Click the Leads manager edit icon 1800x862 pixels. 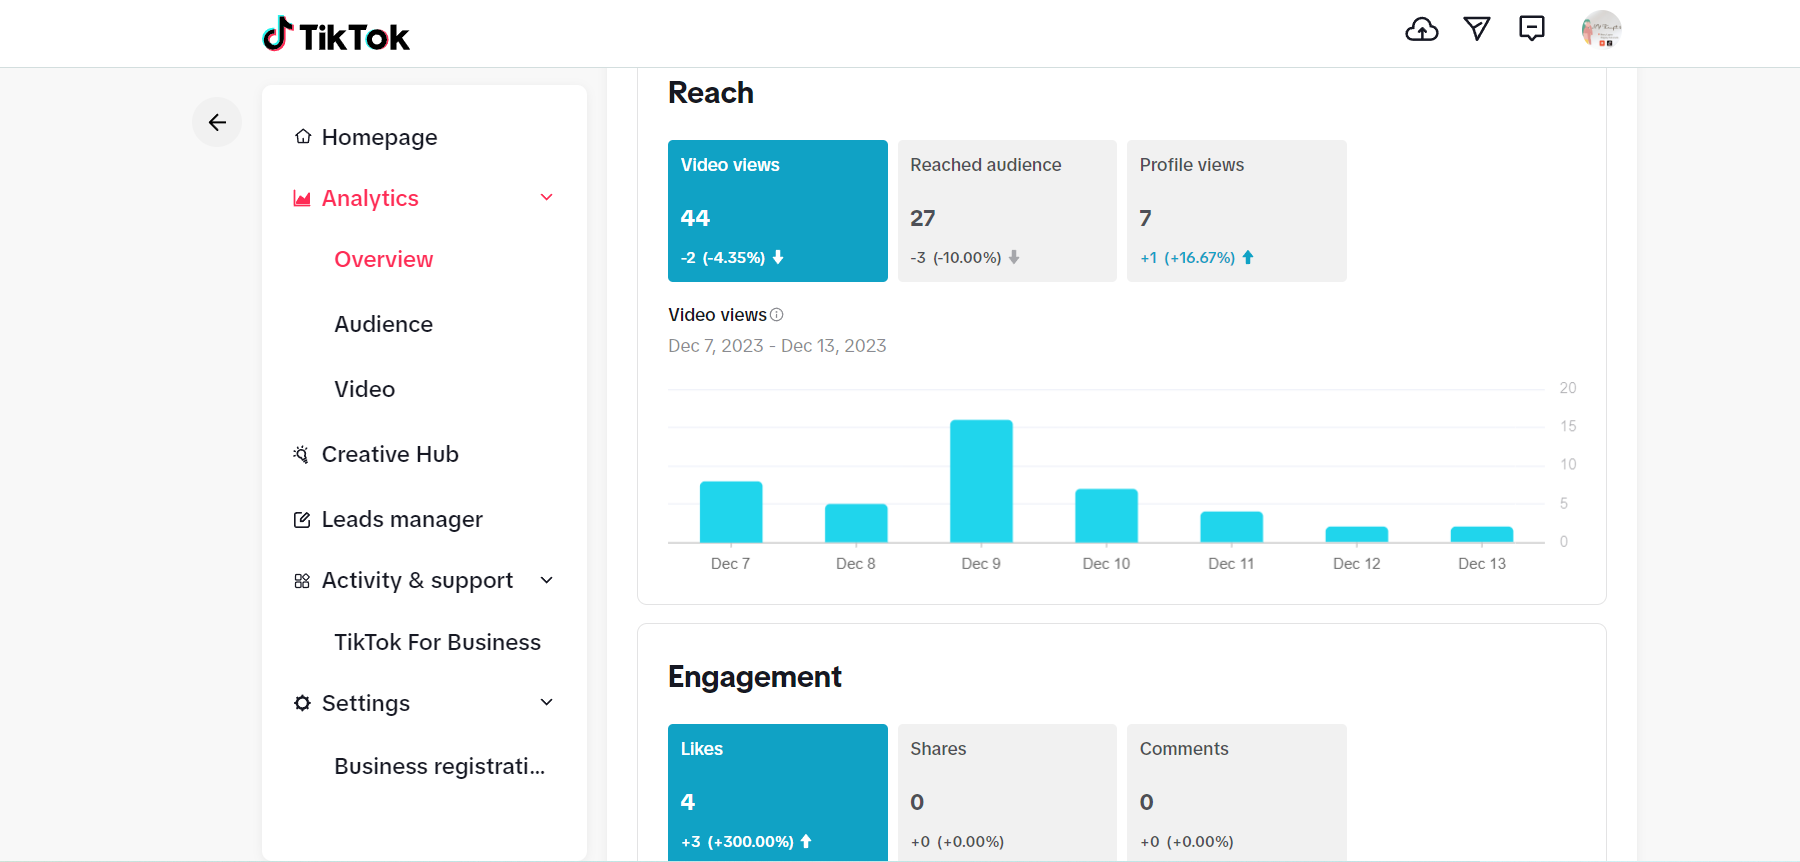302,519
